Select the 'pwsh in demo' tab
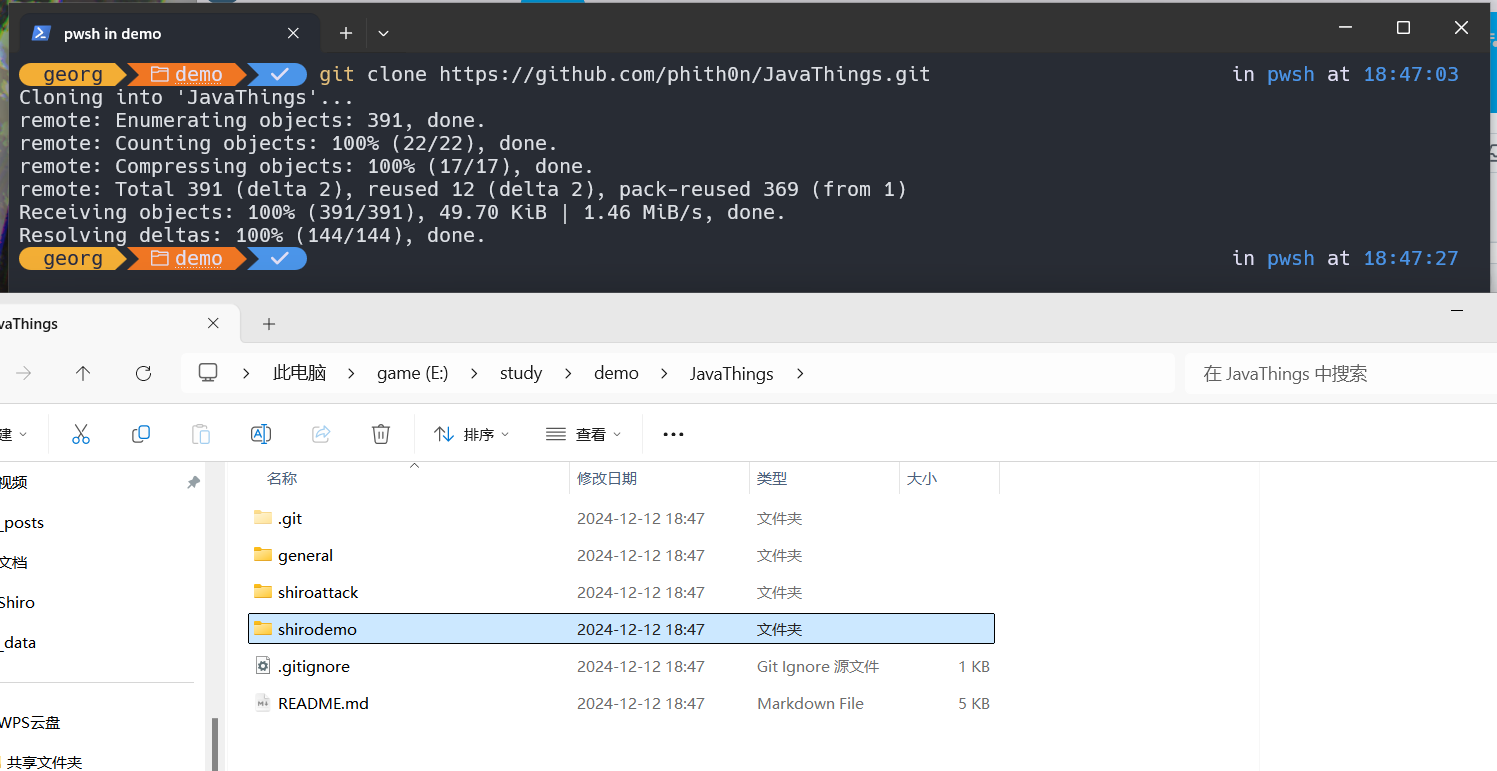Image resolution: width=1497 pixels, height=771 pixels. (x=169, y=33)
